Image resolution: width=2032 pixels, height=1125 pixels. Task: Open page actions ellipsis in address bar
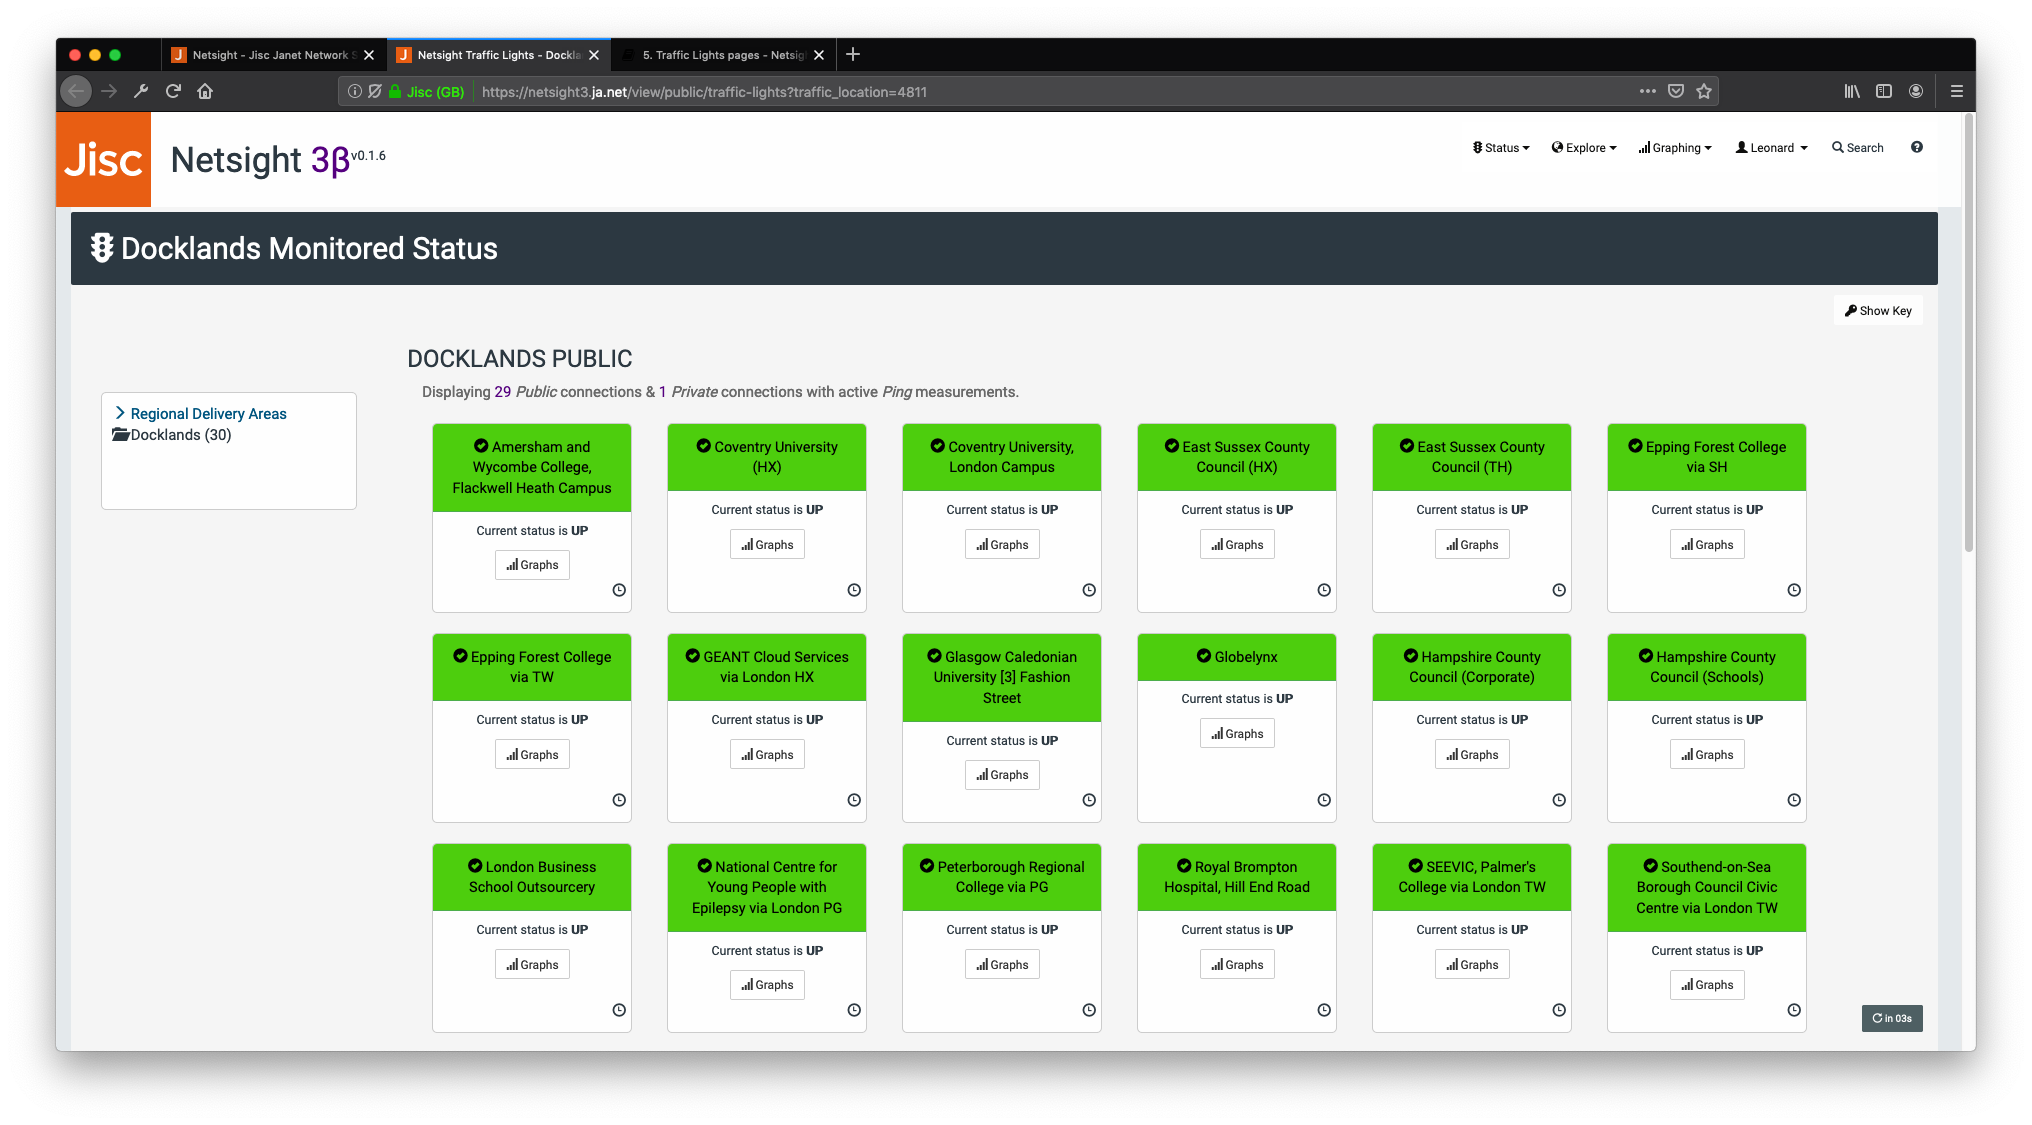pos(1647,91)
